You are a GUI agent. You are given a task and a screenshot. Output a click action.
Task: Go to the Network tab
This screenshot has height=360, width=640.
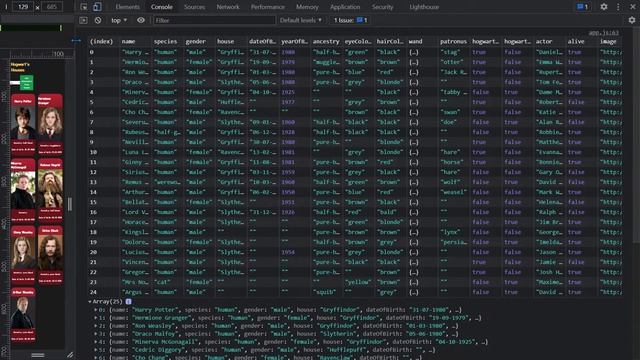pos(228,7)
